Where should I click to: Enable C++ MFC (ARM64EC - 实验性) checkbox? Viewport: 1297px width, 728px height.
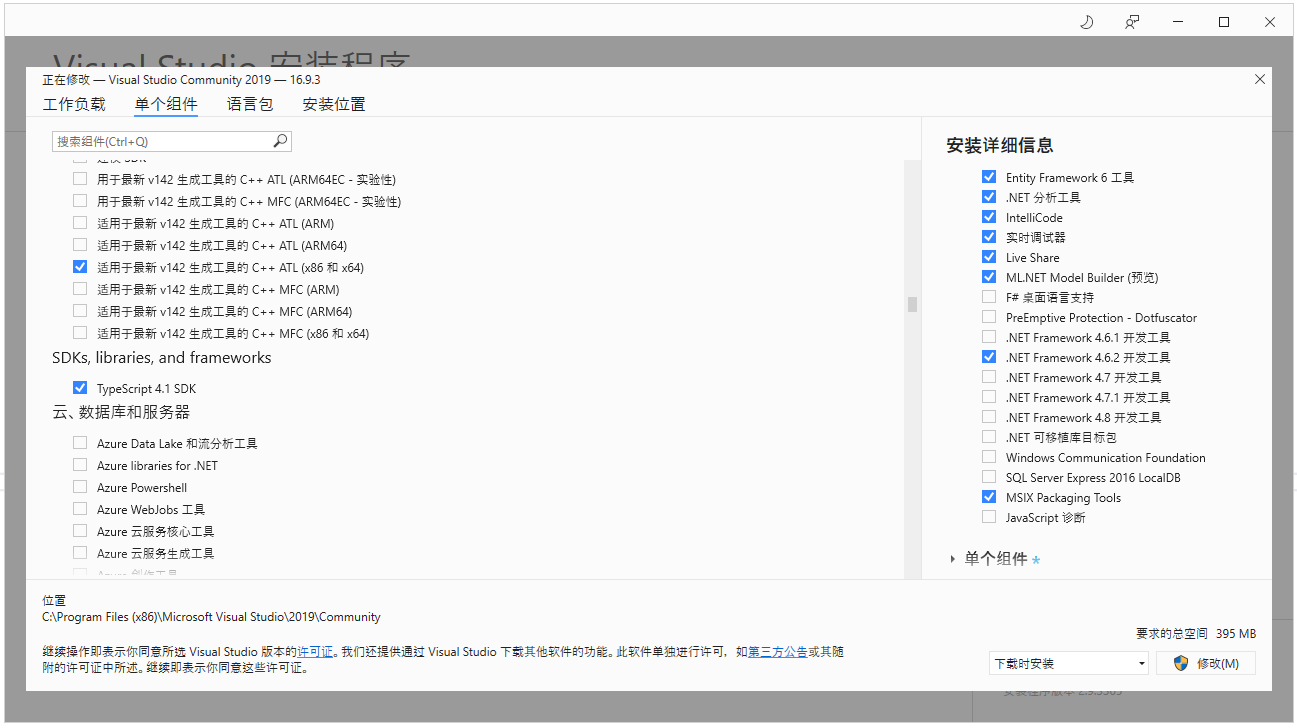[80, 201]
